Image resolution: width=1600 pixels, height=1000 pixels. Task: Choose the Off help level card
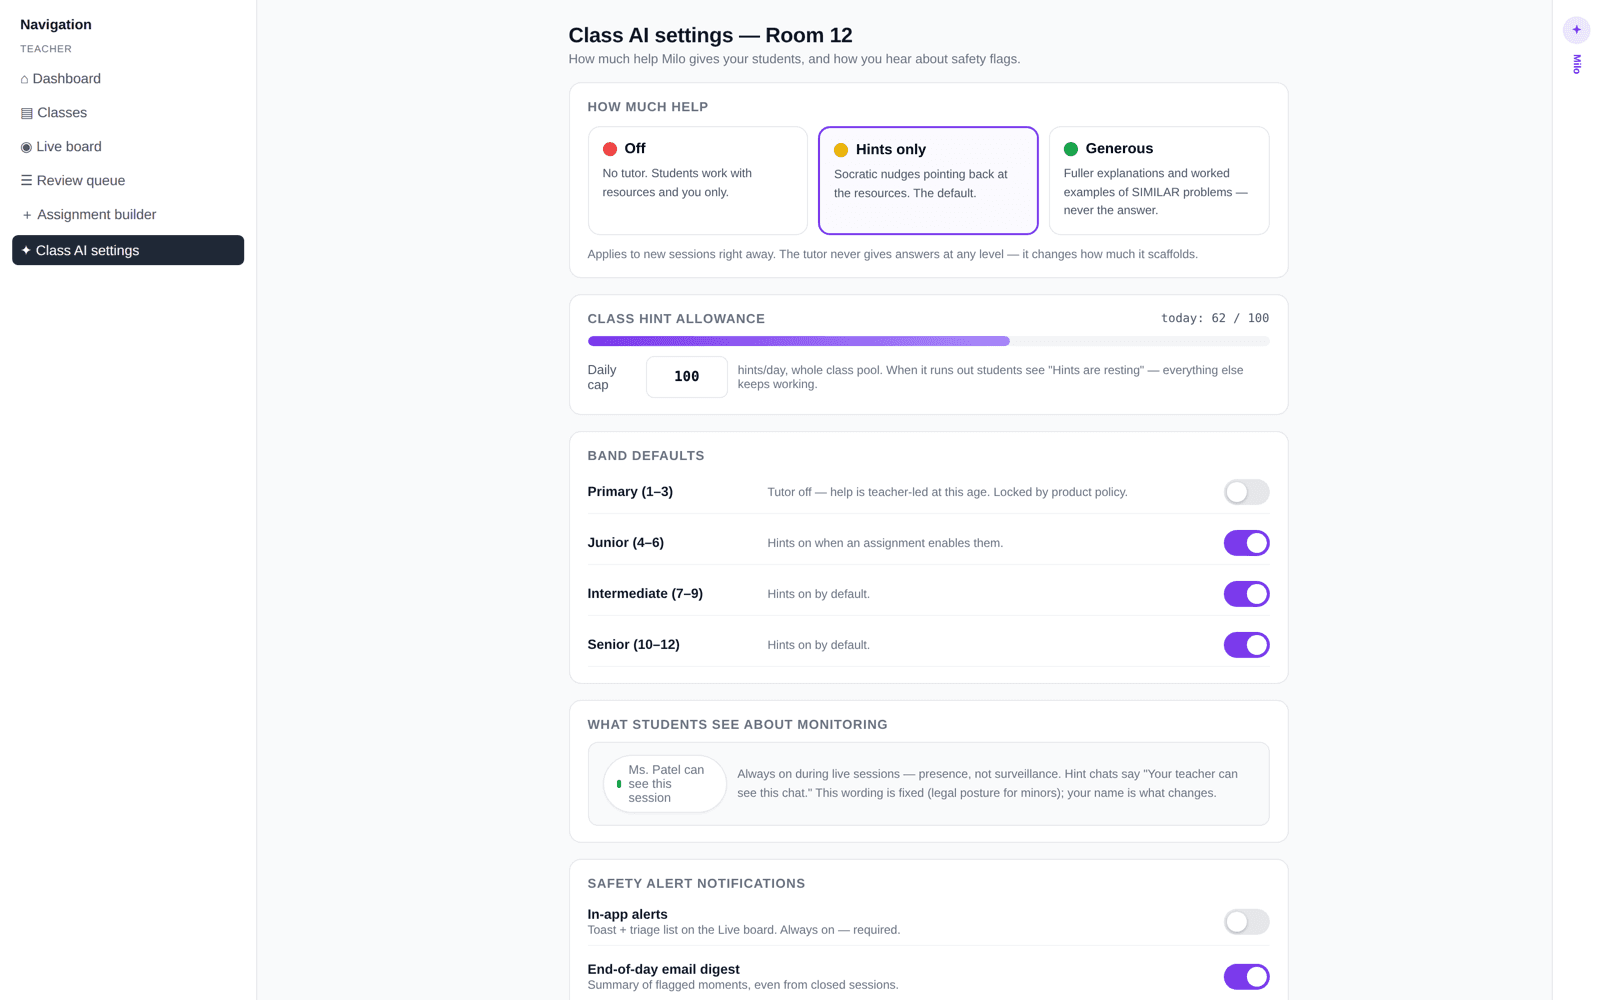(698, 180)
